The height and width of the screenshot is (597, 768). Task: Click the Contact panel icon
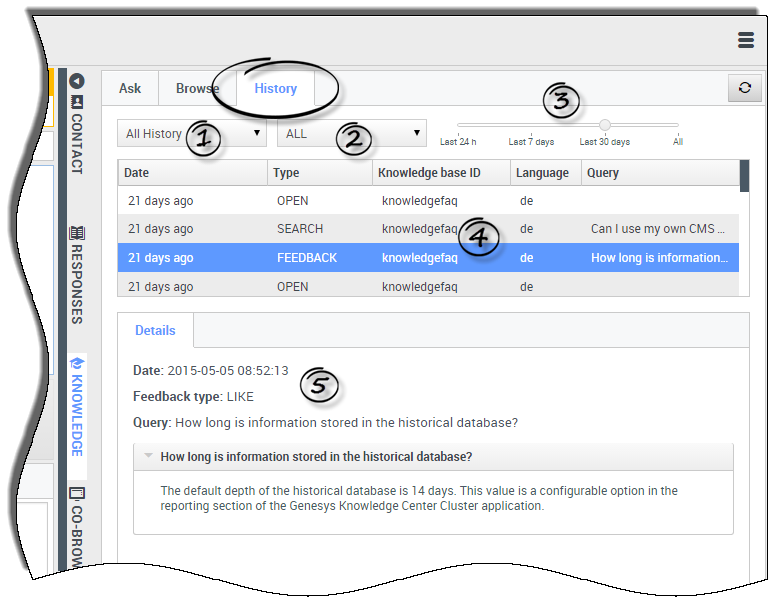(76, 102)
